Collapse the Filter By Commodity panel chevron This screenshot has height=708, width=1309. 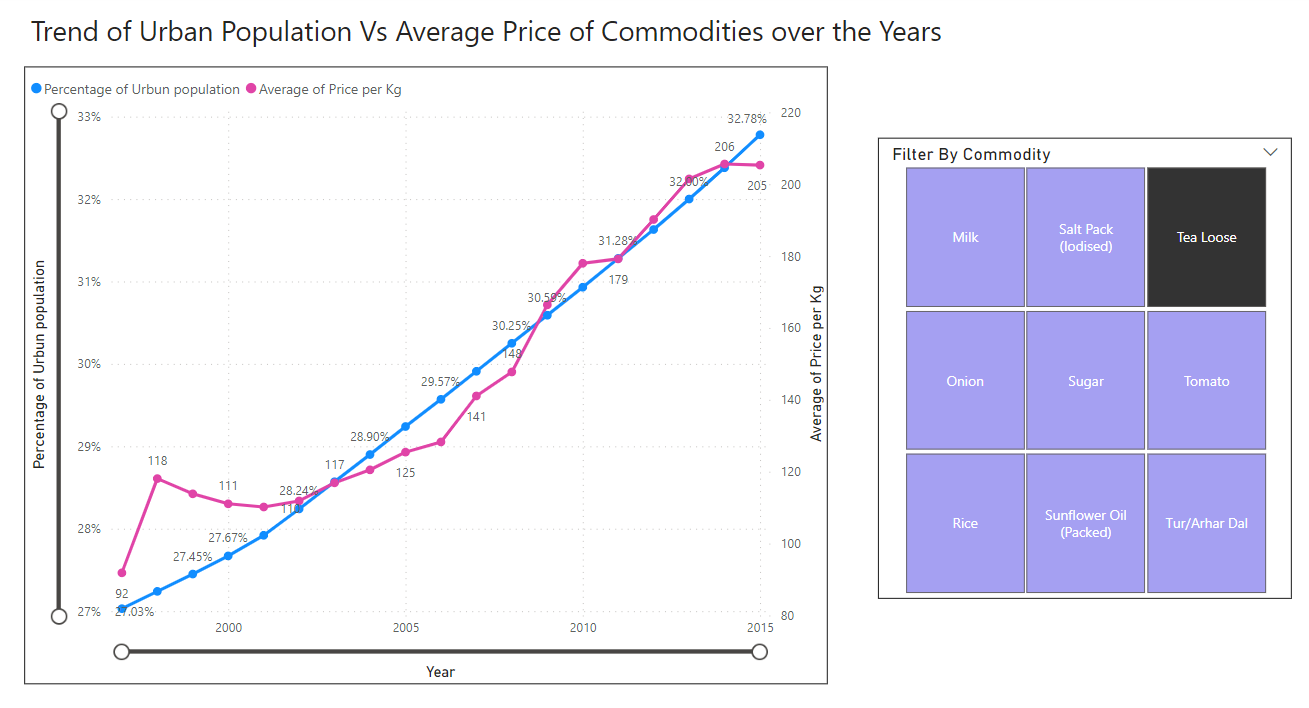[x=1271, y=151]
